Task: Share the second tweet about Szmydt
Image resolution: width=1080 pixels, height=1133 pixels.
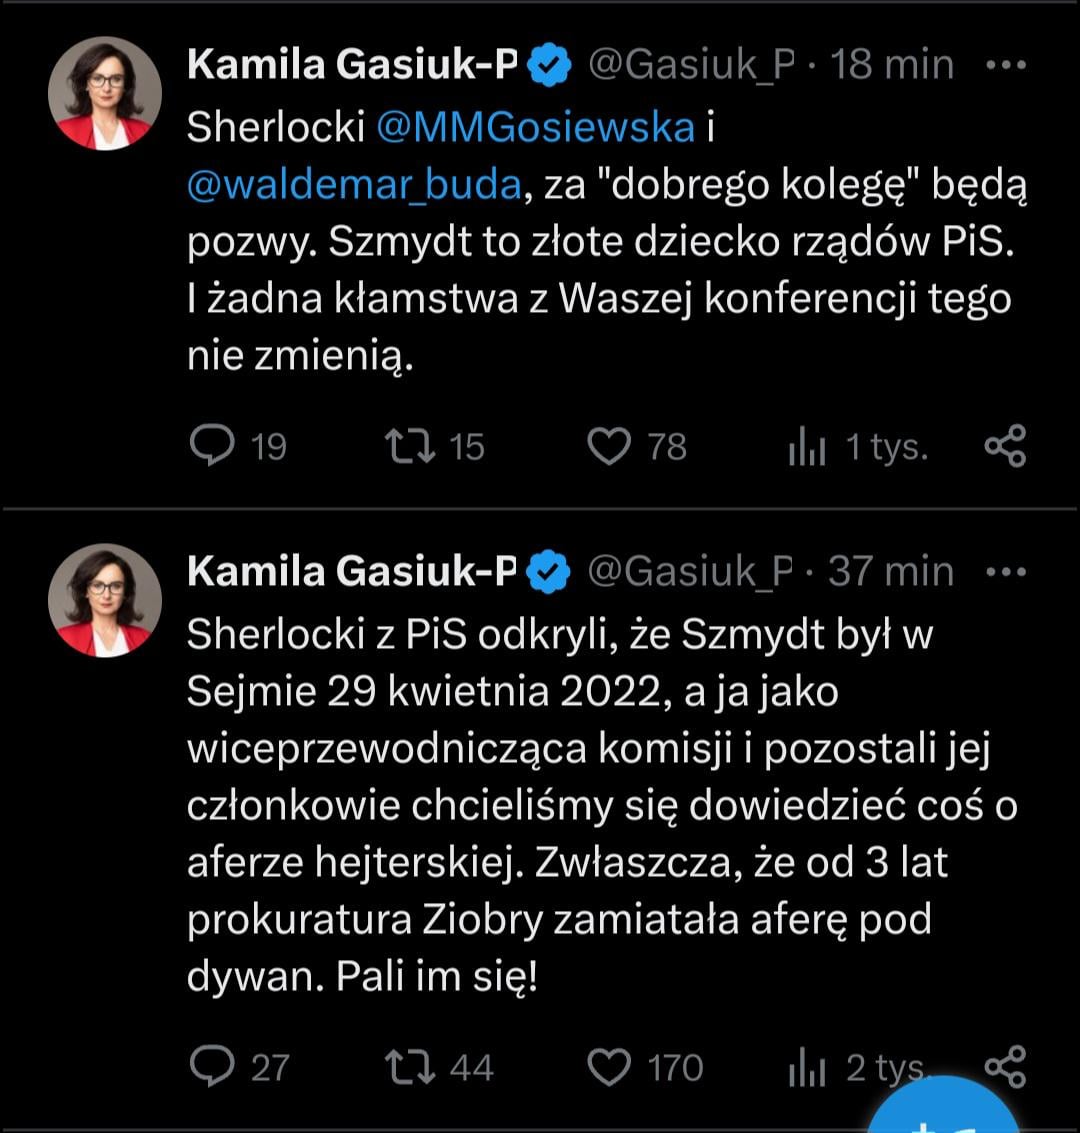Action: click(1005, 1067)
